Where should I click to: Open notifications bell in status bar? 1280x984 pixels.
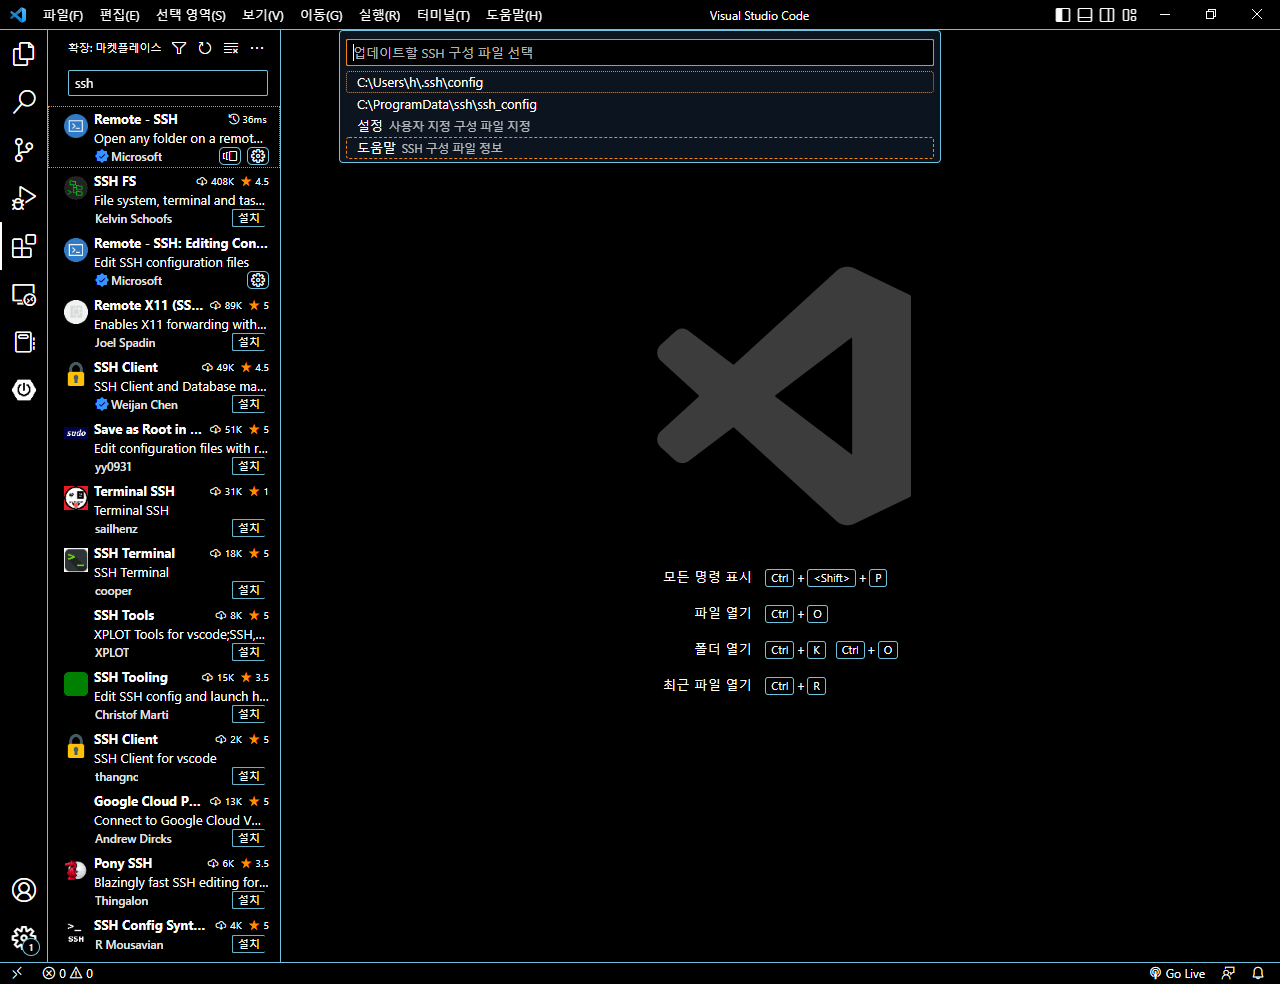[1258, 973]
